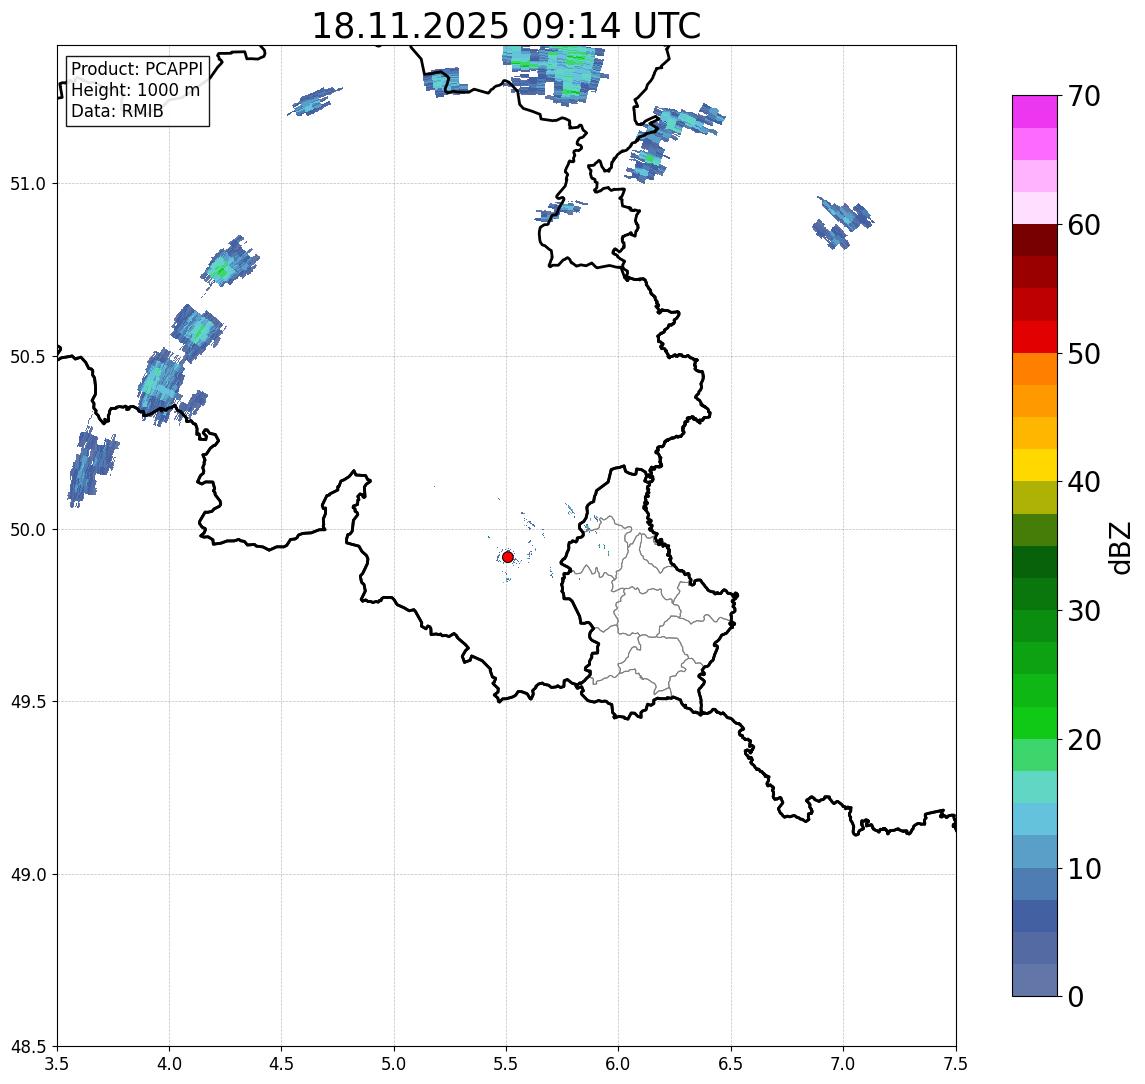This screenshot has width=1145, height=1084.
Task: Click the "dBZ" colorbar label
Action: 1119,546
